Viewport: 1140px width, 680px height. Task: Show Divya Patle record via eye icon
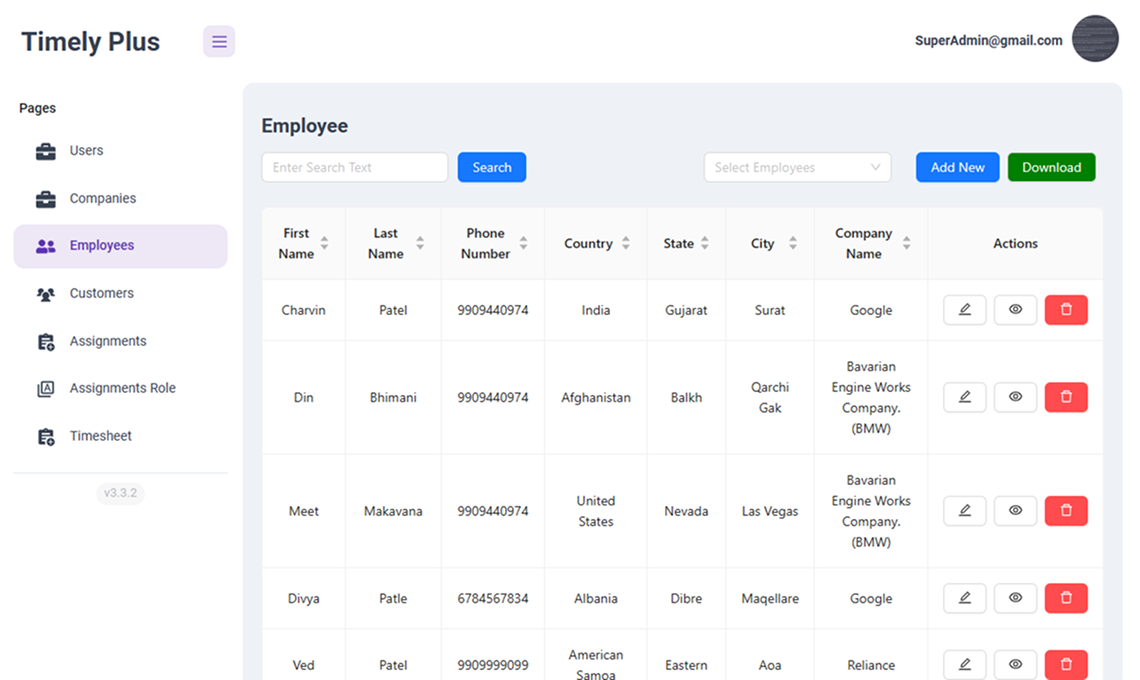(x=1015, y=598)
